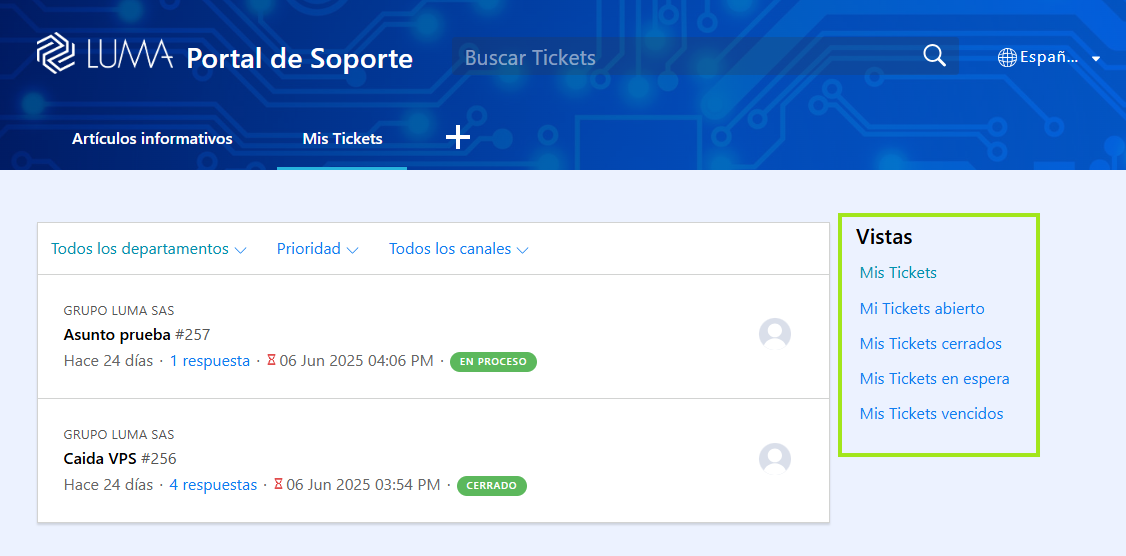1126x556 pixels.
Task: Click avatar icon on Asunto prueba ticket
Action: click(775, 334)
